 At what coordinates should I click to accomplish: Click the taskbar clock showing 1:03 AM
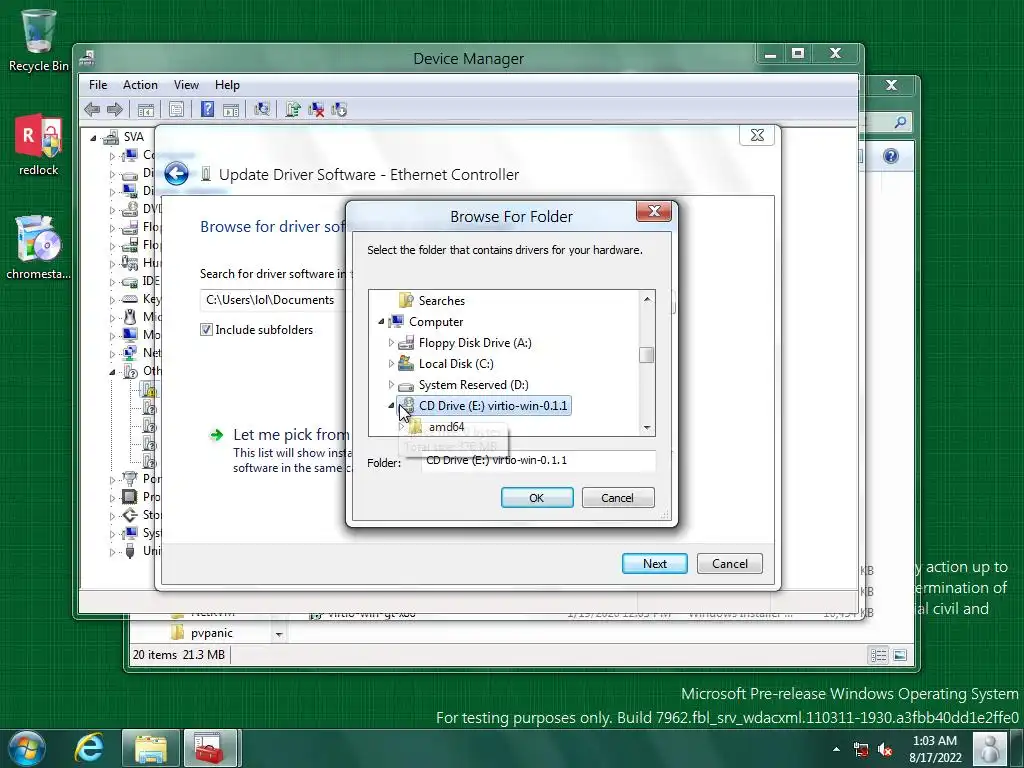935,749
